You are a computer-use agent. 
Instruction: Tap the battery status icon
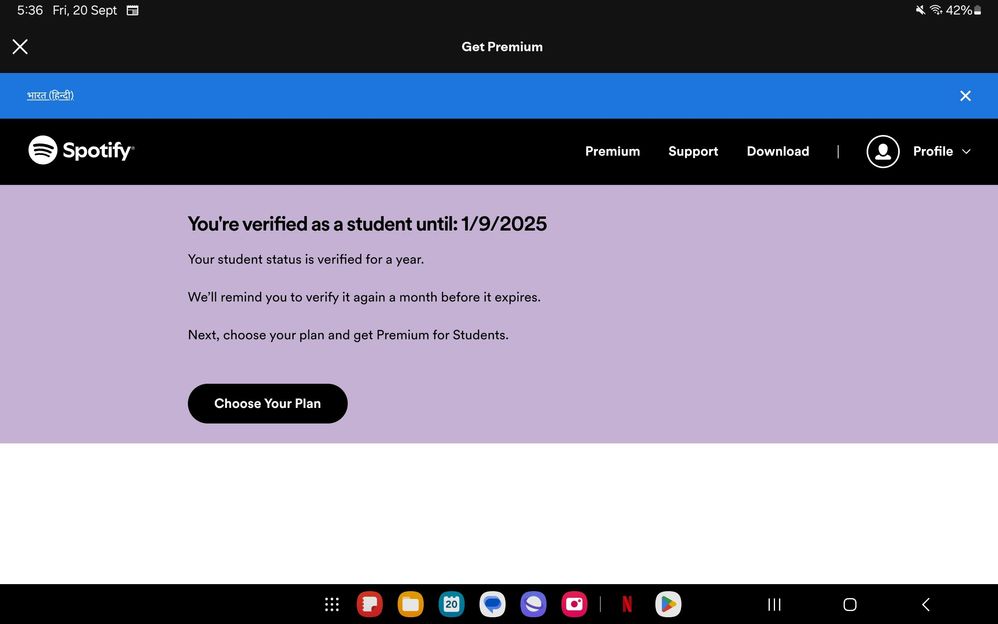[x=978, y=10]
